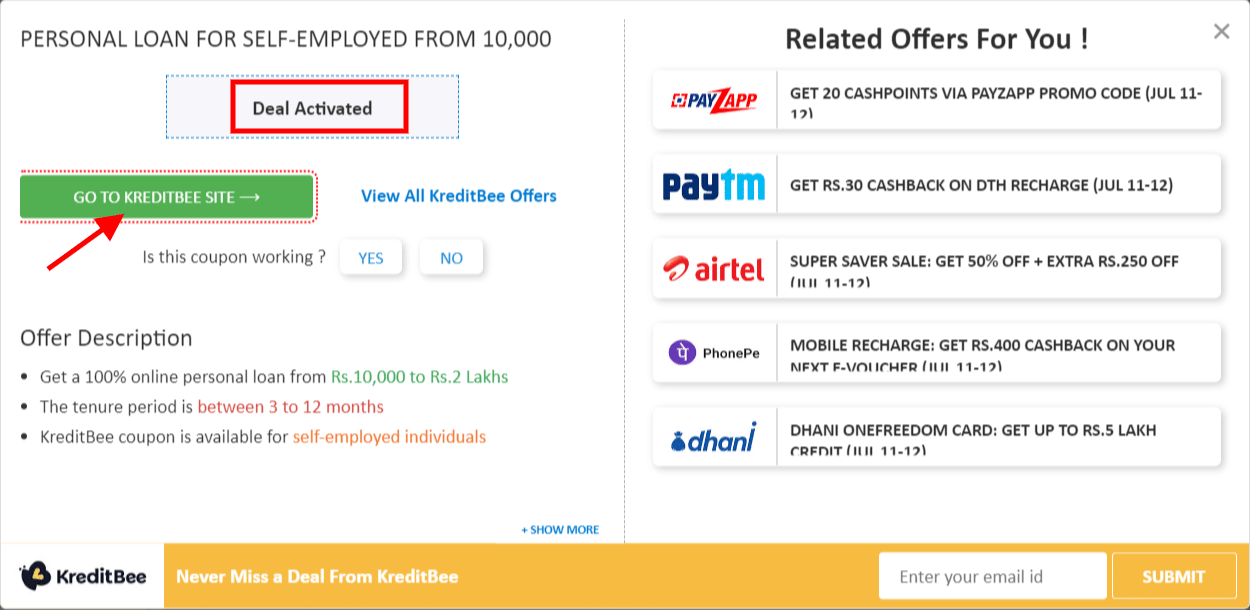
Task: Click NO for non-working coupon
Action: [x=451, y=257]
